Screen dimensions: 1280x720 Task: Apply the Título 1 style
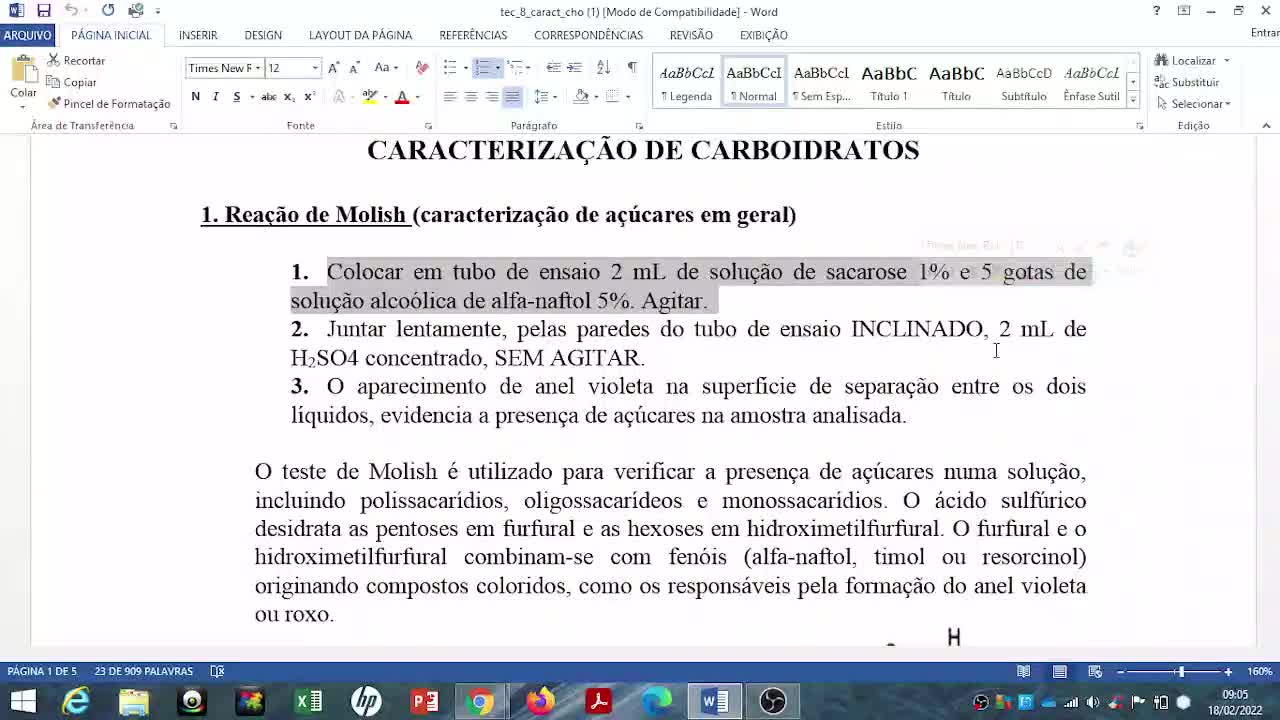pyautogui.click(x=889, y=82)
